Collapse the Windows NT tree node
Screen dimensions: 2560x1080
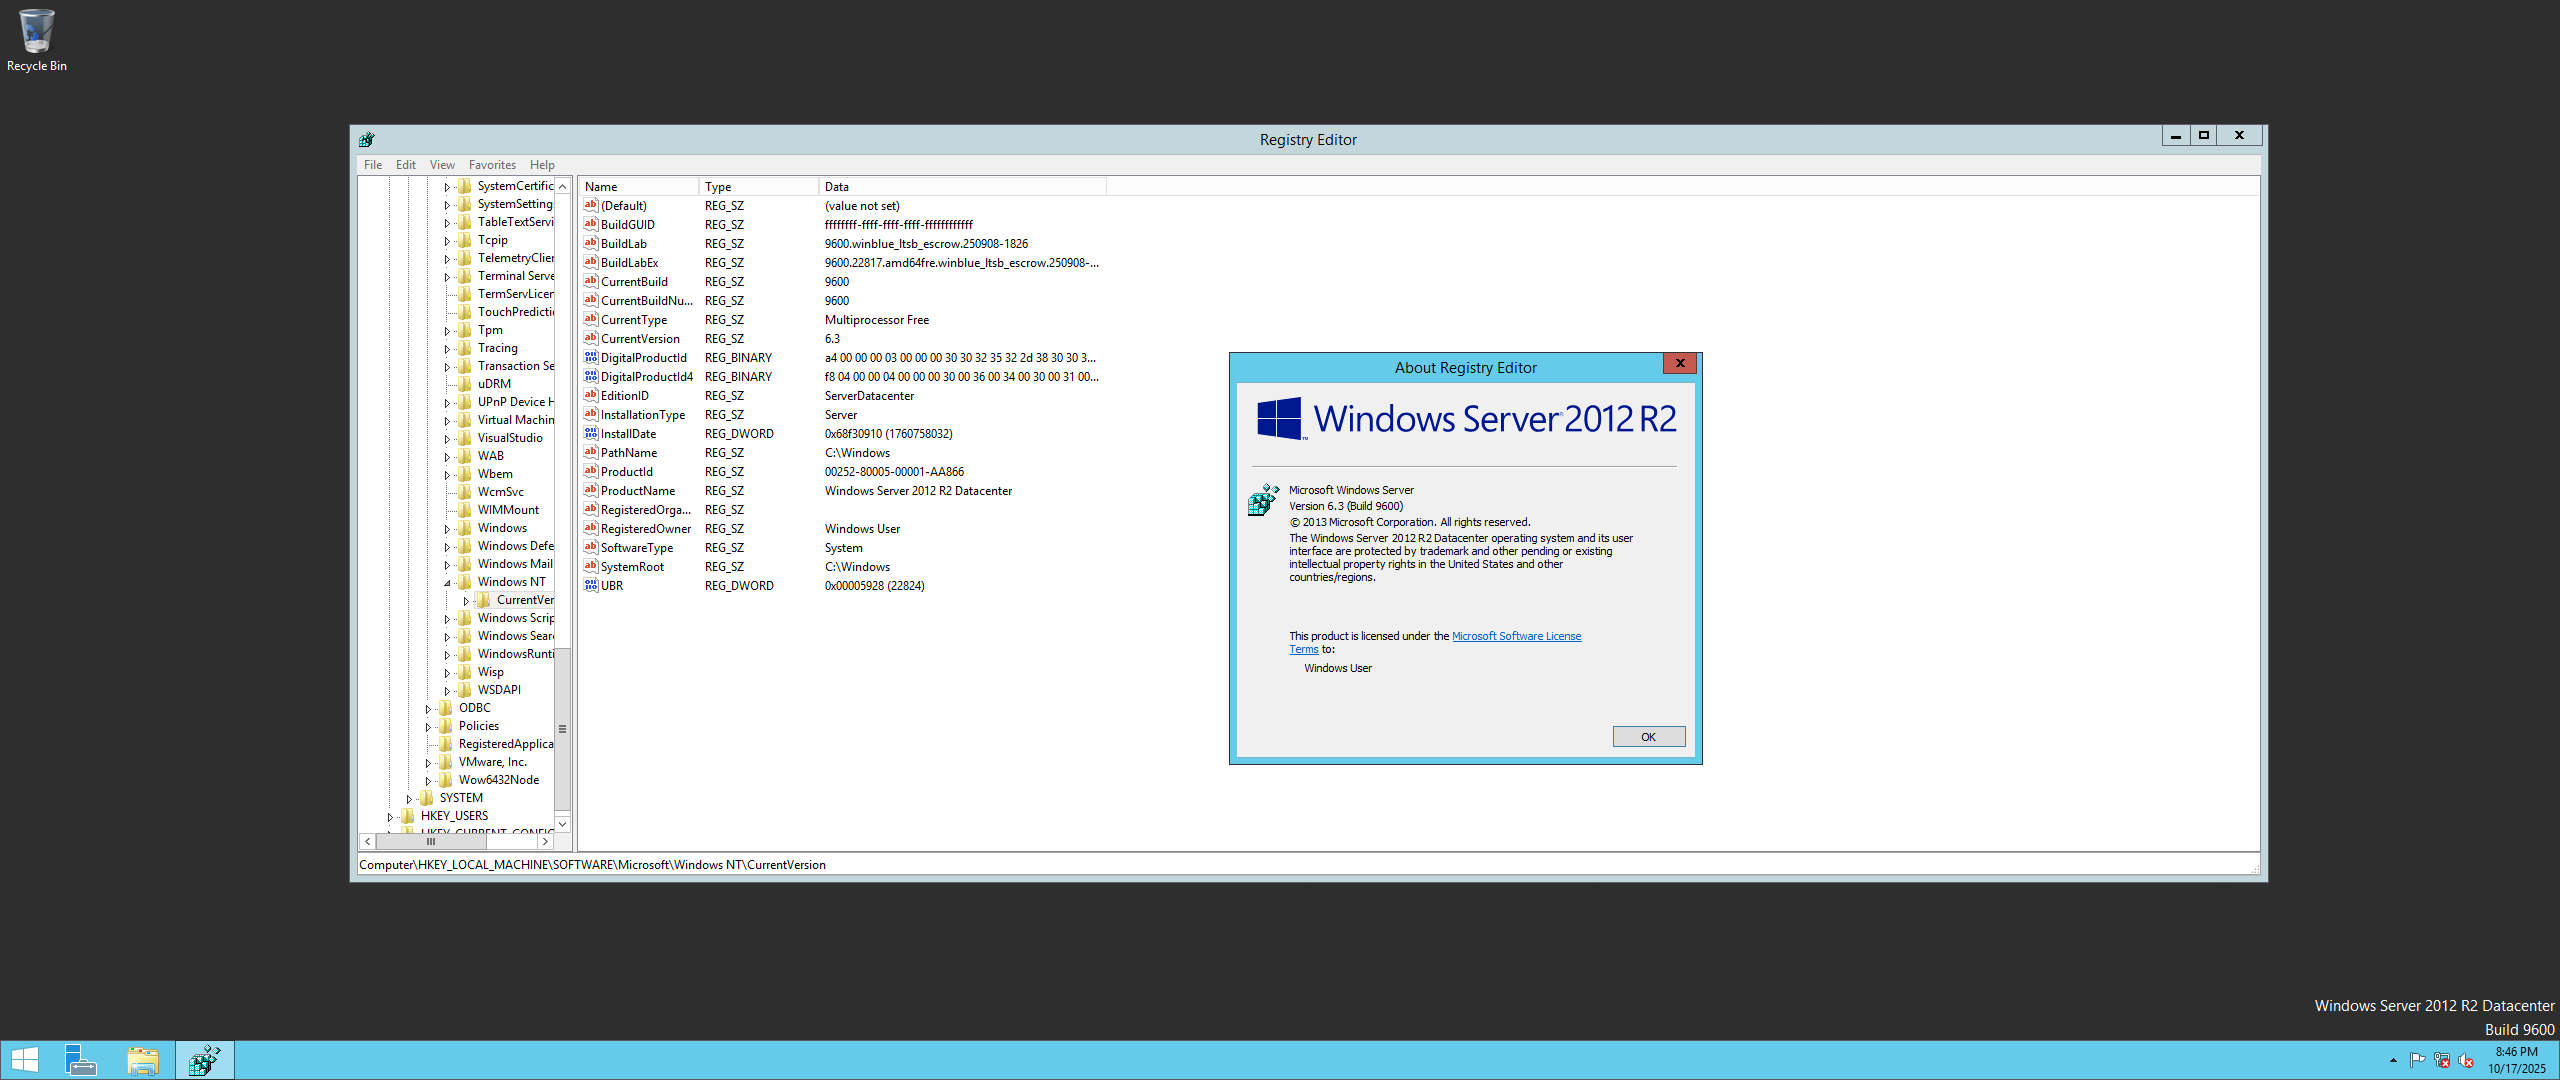[447, 583]
